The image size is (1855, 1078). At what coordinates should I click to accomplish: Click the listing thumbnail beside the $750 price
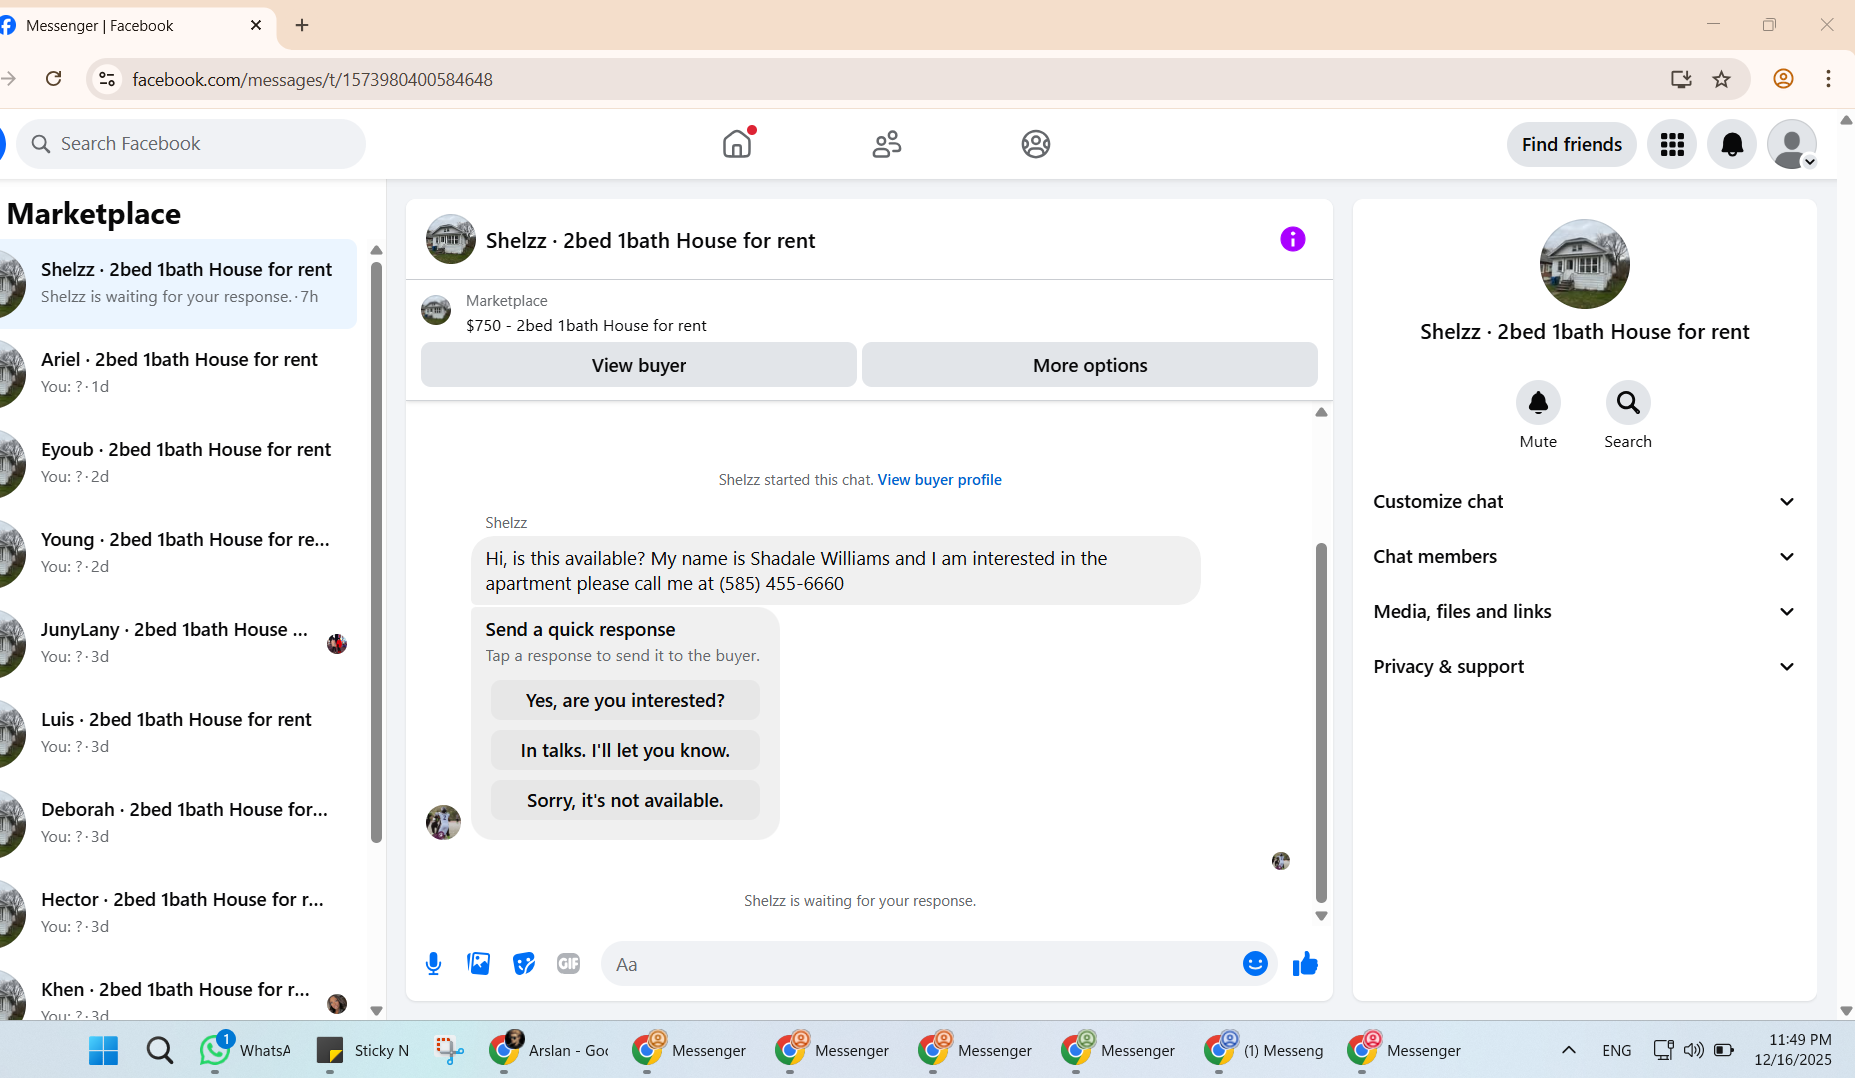coord(436,310)
